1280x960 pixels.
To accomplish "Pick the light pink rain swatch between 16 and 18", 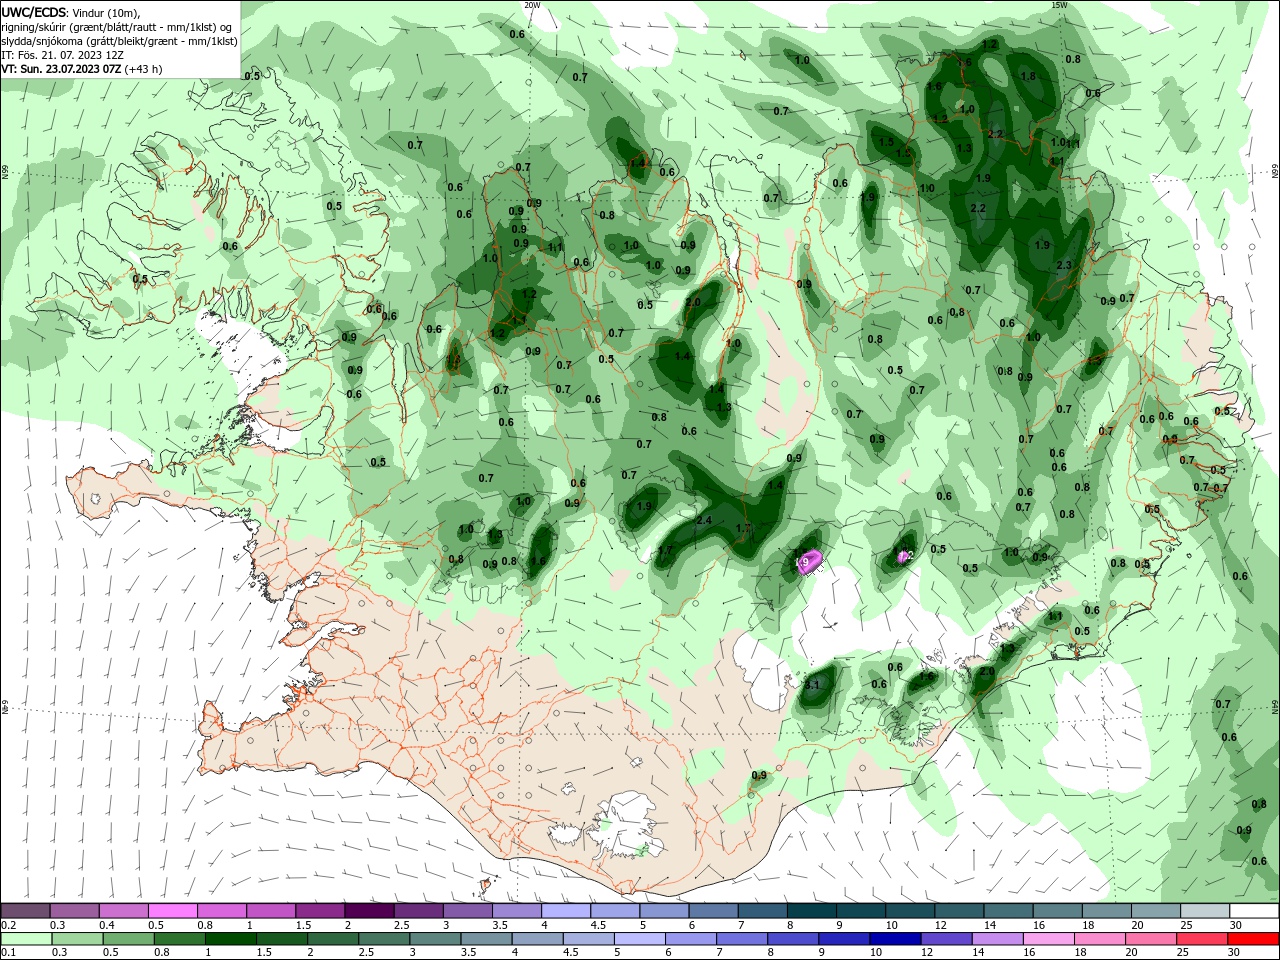I will click(1050, 939).
